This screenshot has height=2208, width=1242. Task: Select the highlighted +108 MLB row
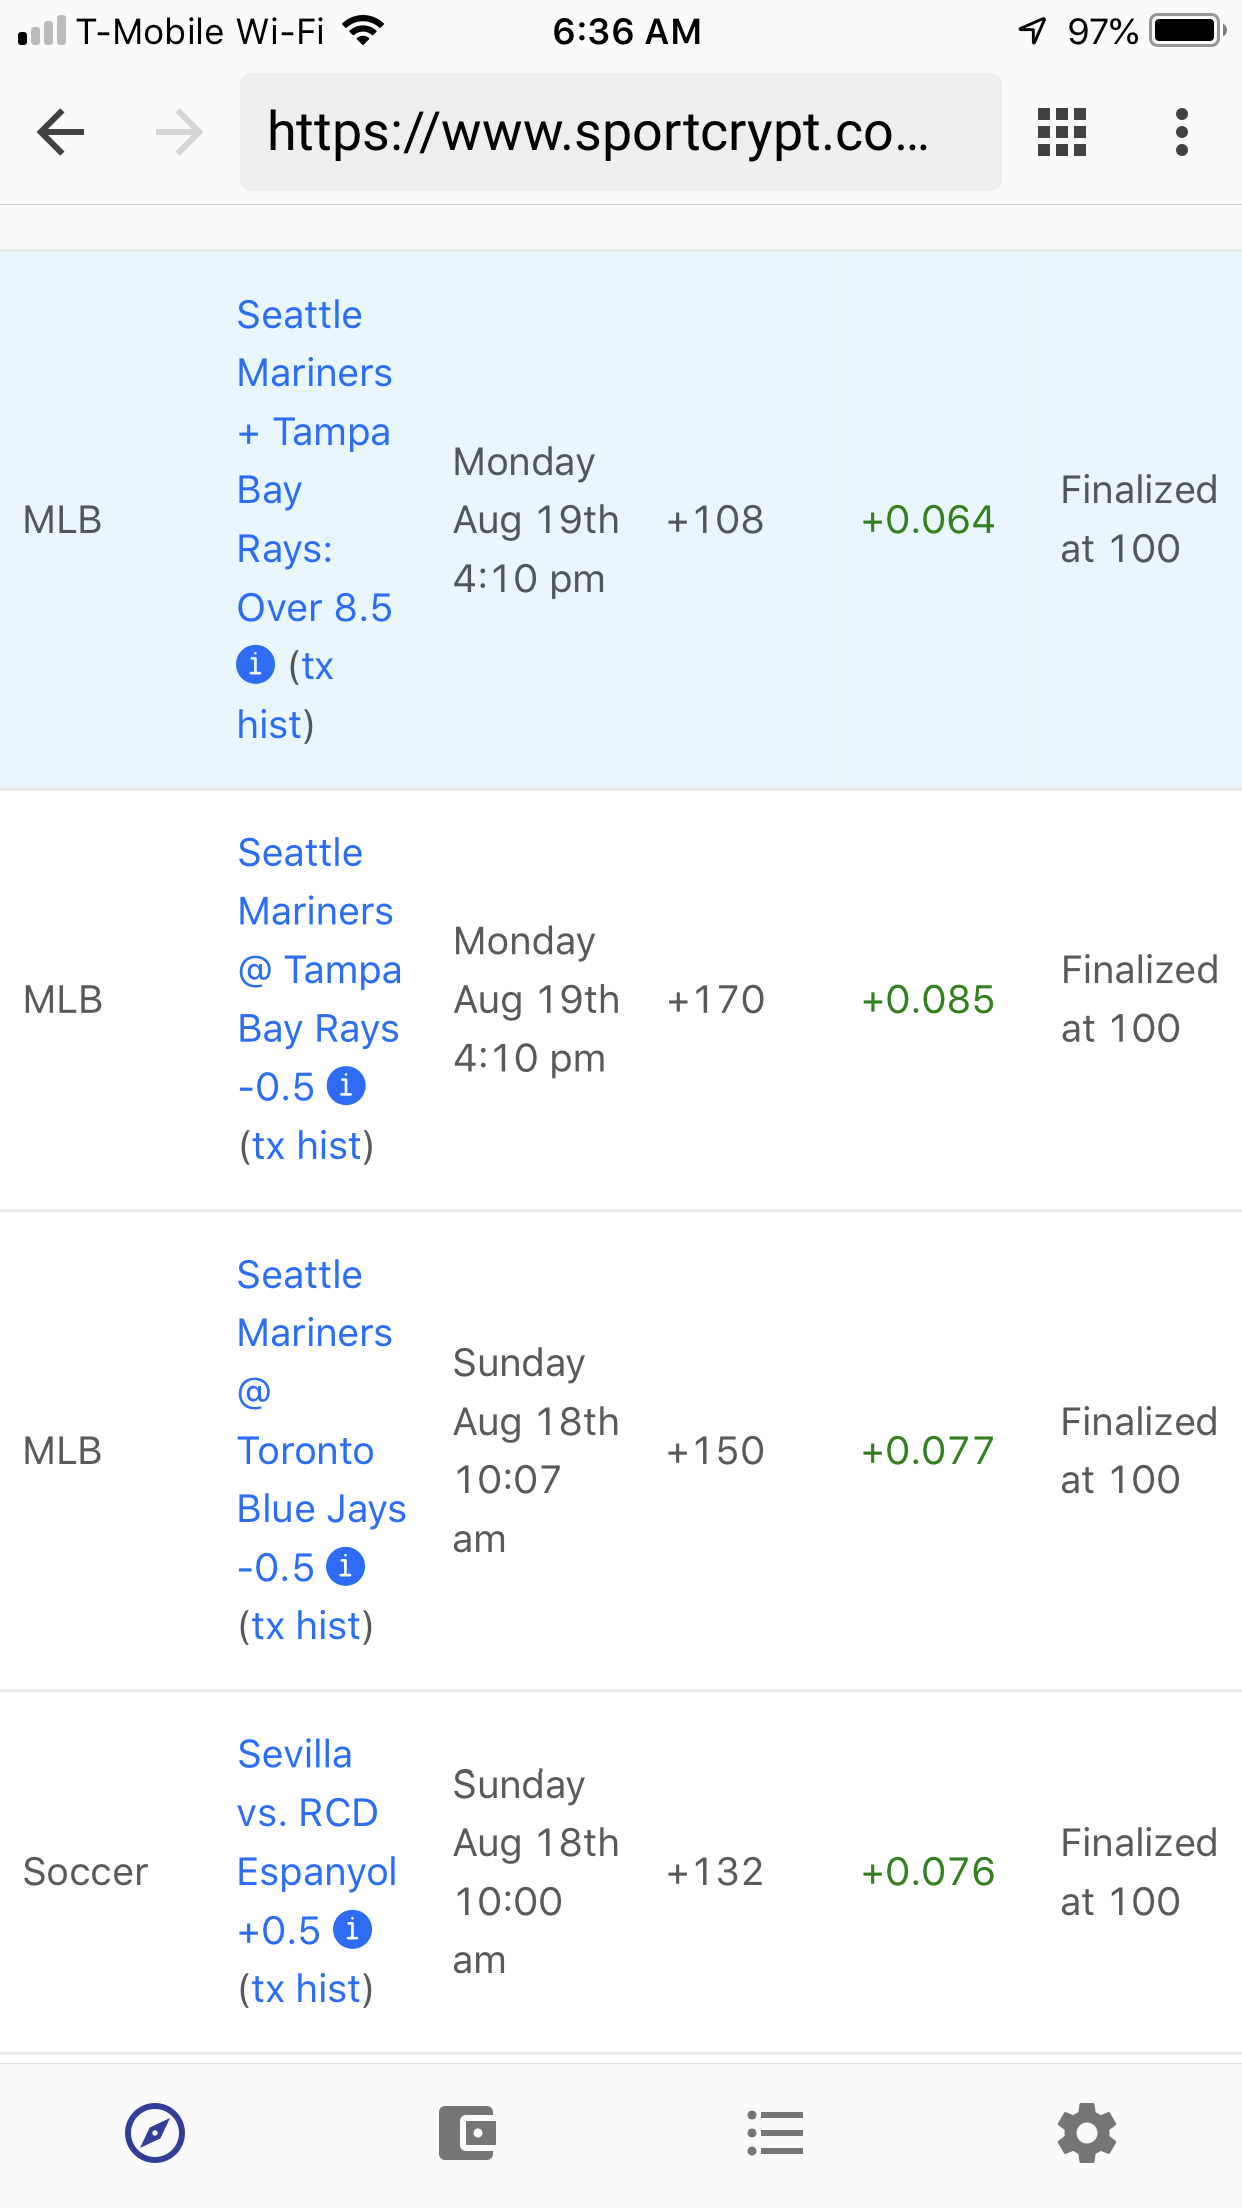tap(715, 520)
